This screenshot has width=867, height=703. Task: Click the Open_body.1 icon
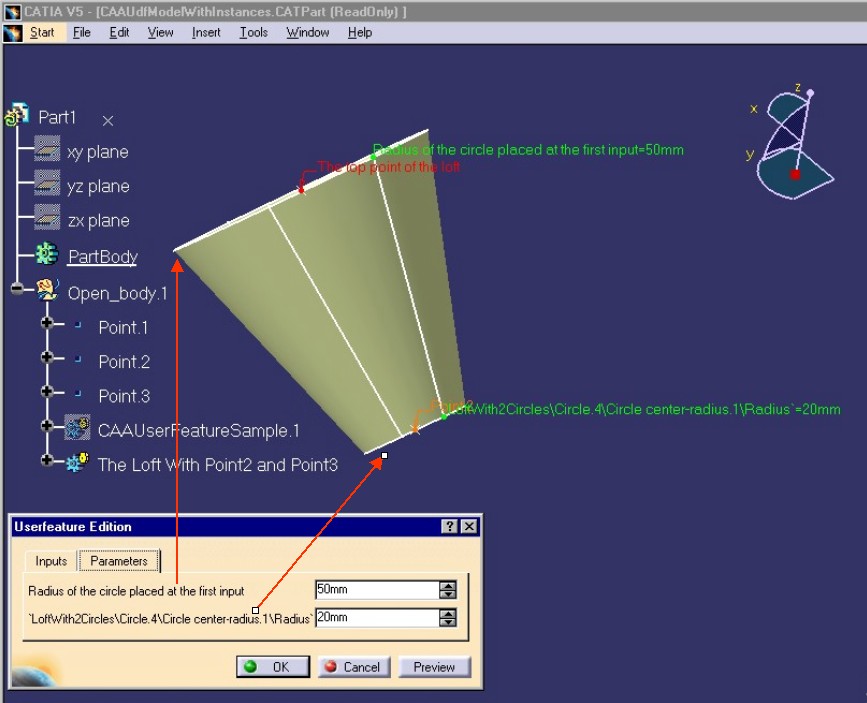(x=48, y=289)
